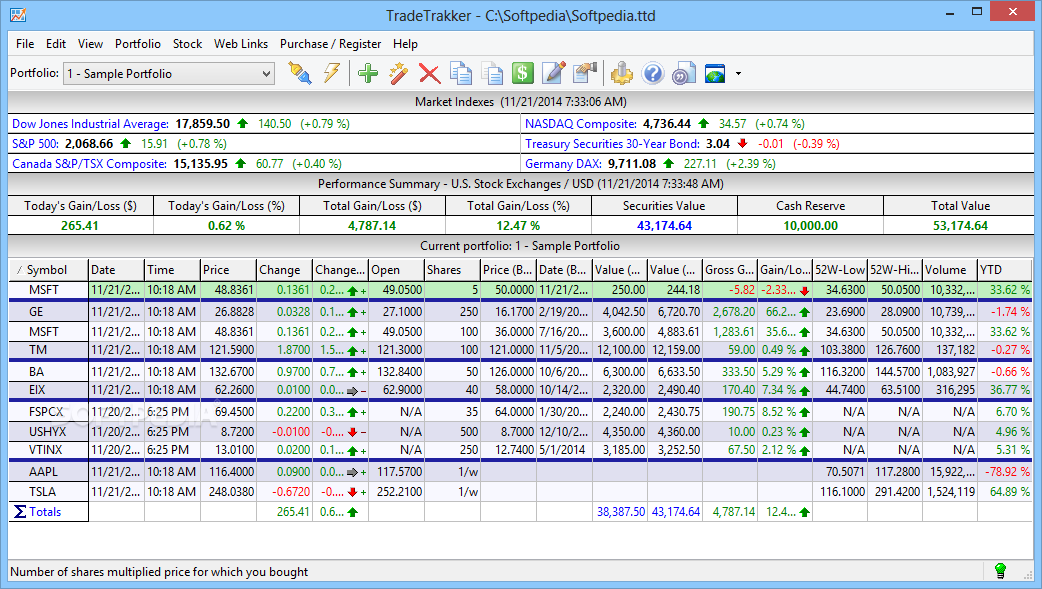This screenshot has height=589, width=1042.
Task: Click the globe web browser icon
Action: click(x=715, y=73)
